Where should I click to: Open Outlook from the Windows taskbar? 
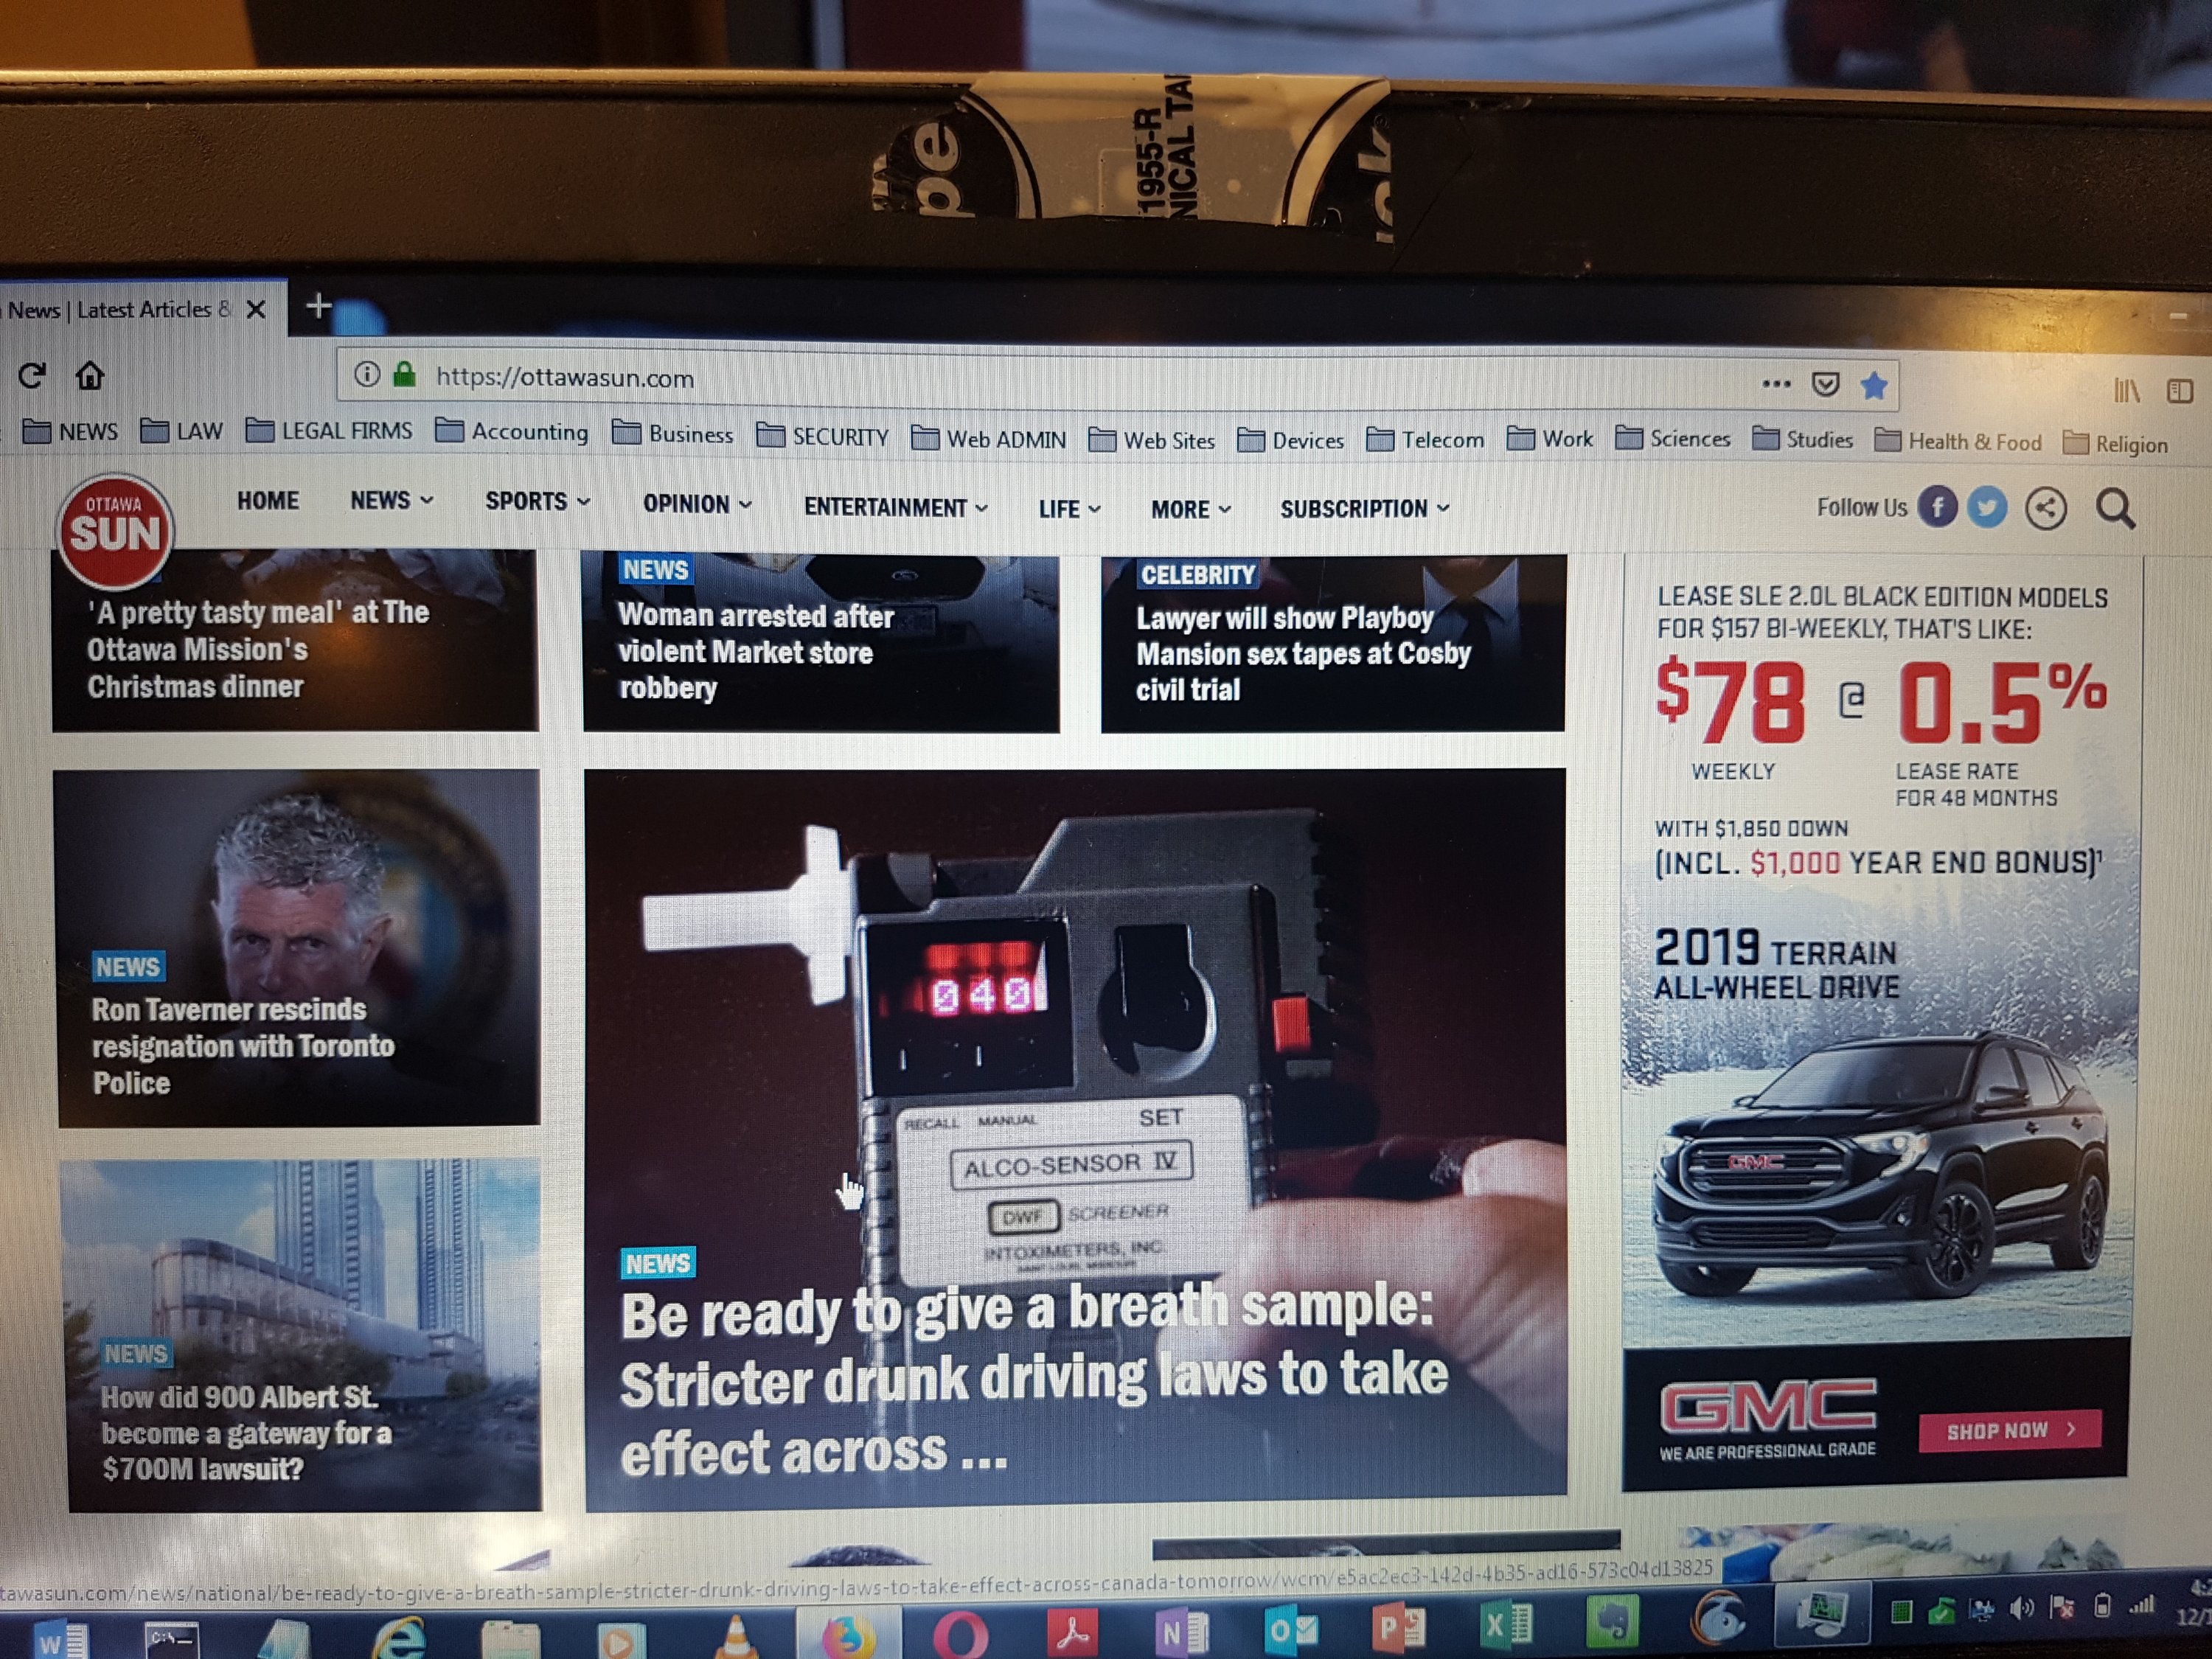coord(1290,1631)
